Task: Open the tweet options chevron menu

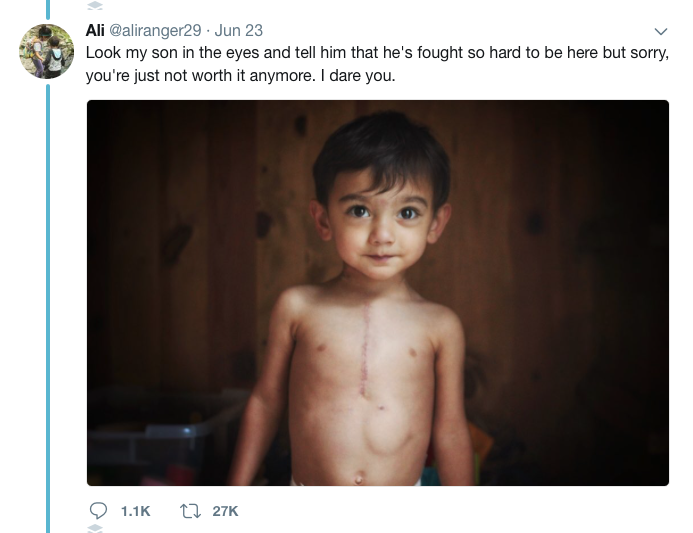Action: tap(660, 31)
